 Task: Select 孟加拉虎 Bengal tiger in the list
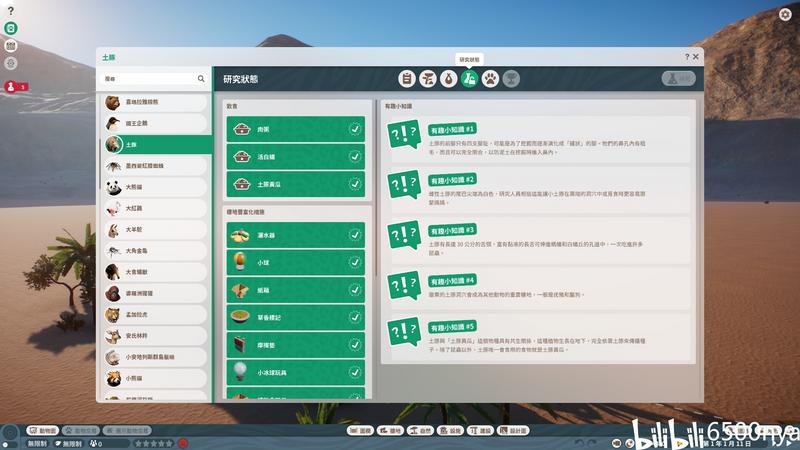click(156, 315)
